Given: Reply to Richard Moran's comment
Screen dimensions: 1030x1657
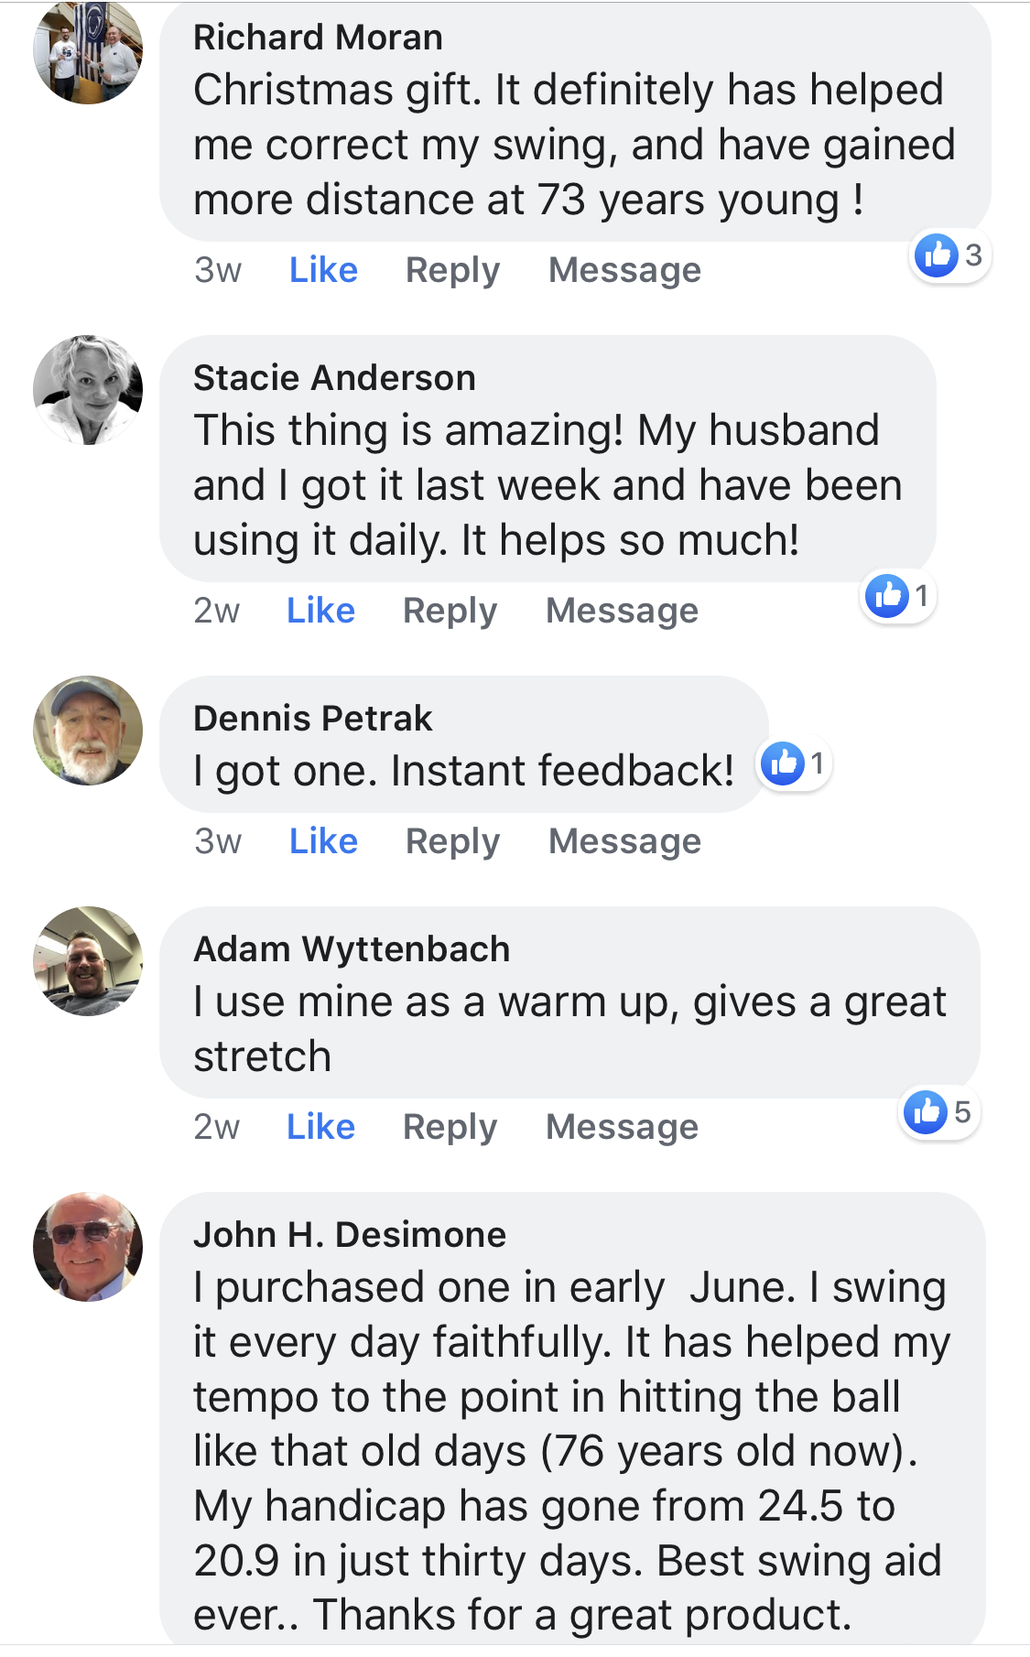Looking at the screenshot, I should [x=452, y=270].
